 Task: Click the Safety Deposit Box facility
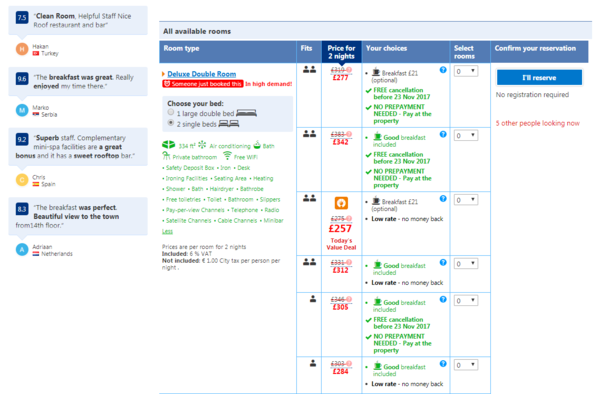[x=190, y=168]
